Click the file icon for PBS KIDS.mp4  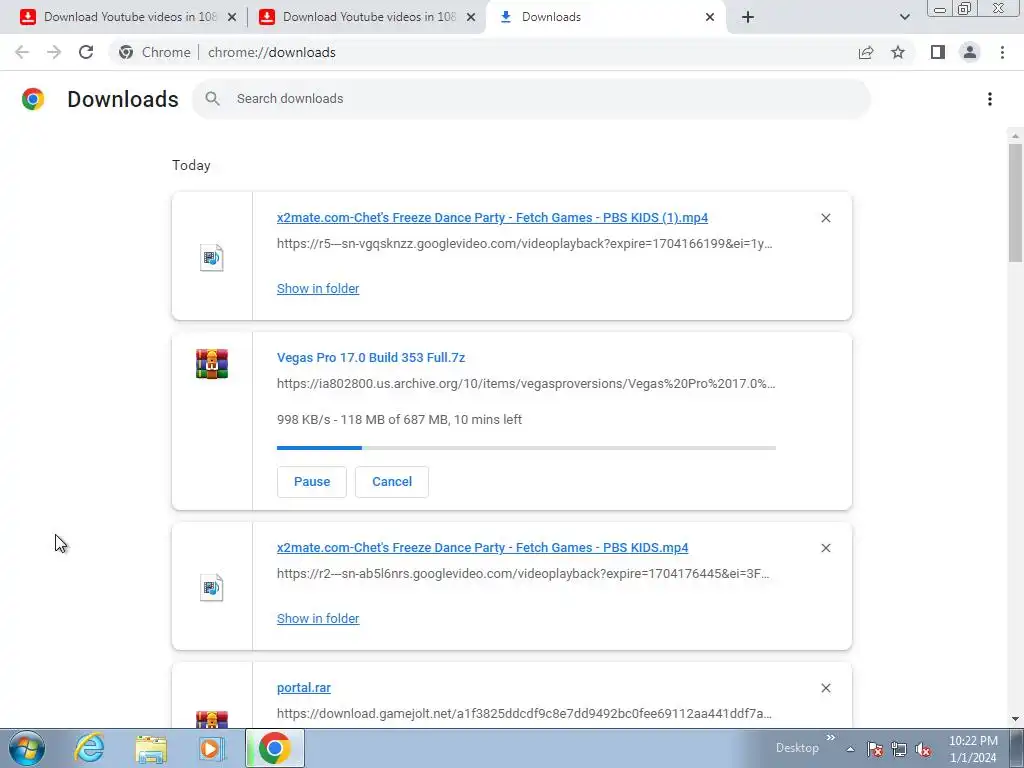pyautogui.click(x=212, y=587)
